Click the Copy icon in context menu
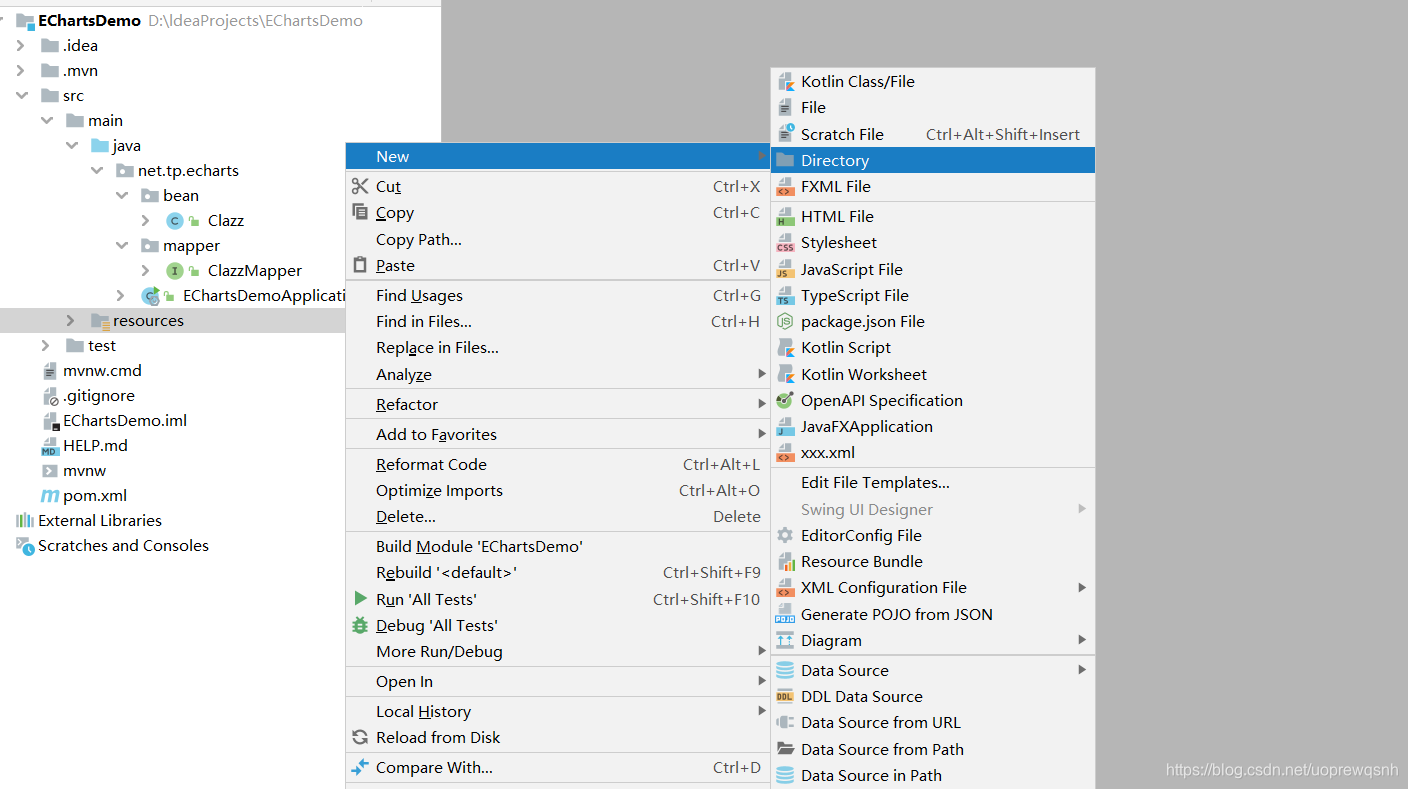Screen dimensions: 1408x789 click(x=360, y=212)
